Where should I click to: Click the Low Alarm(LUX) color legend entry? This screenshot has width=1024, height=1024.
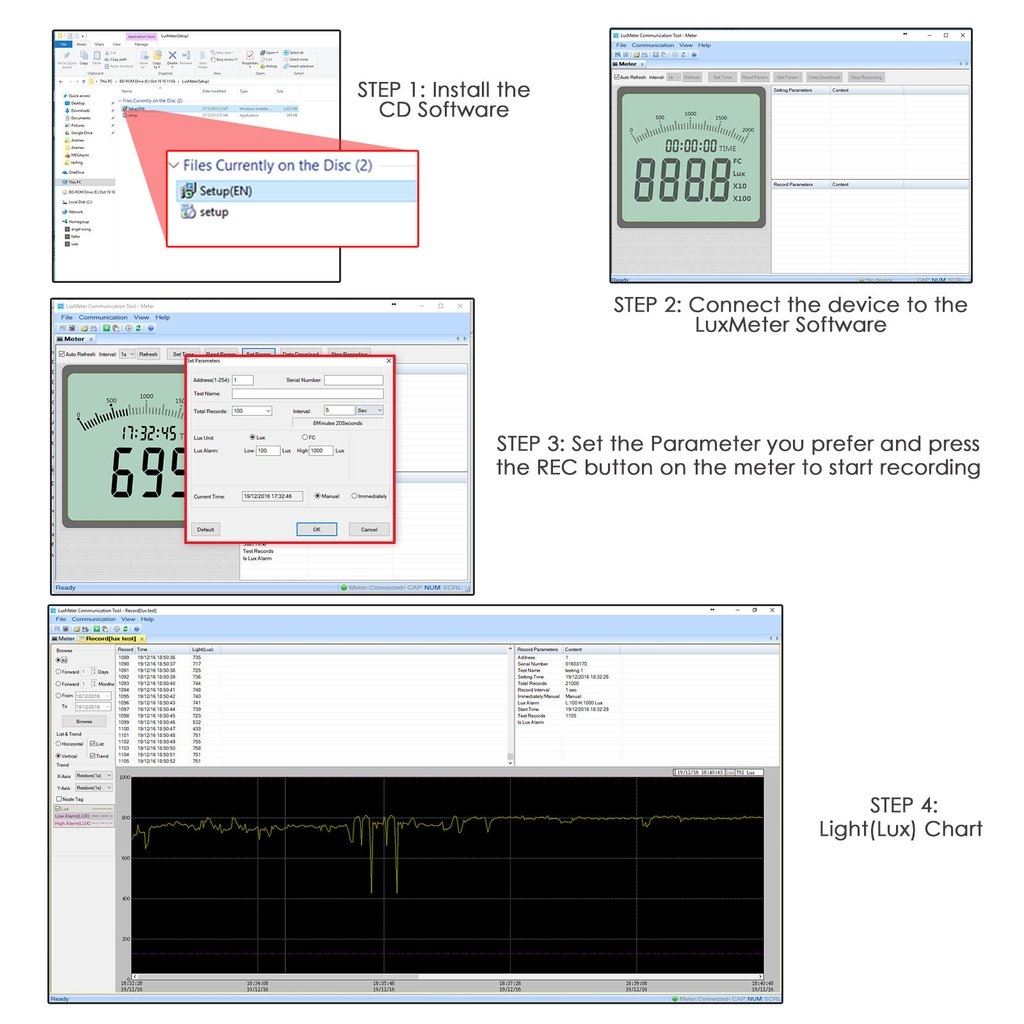[84, 816]
